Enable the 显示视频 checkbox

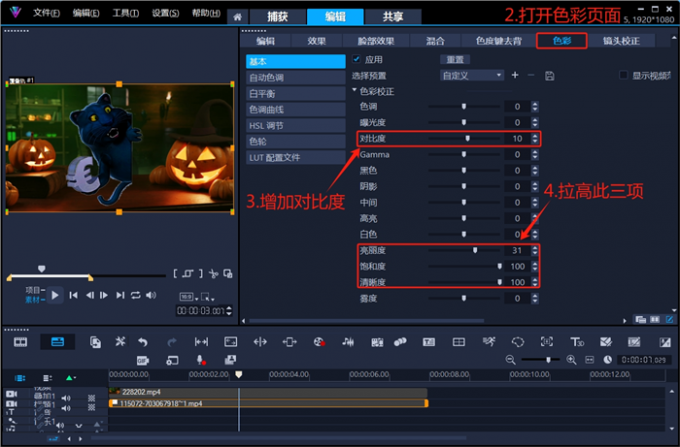(x=623, y=75)
